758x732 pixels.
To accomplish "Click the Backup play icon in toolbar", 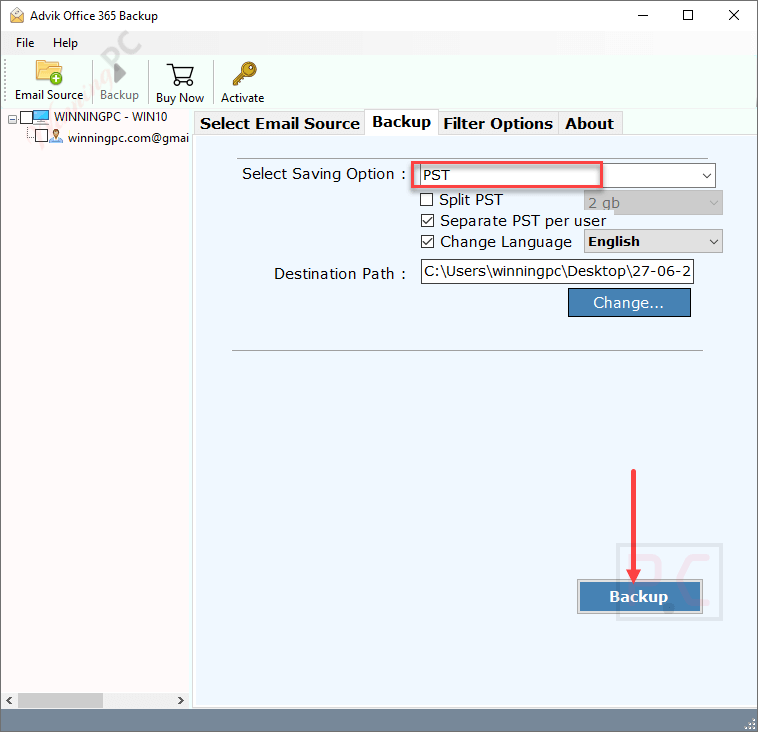I will coord(119,73).
